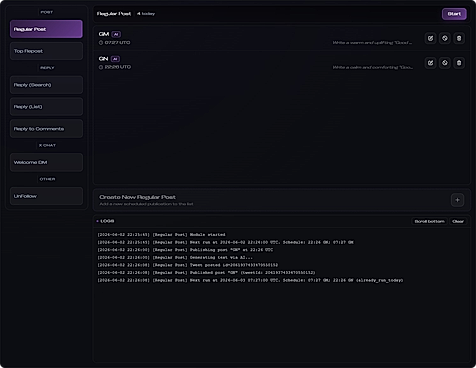Delete the GN post with trash icon
Viewport: 476px width, 368px height.
coord(459,63)
